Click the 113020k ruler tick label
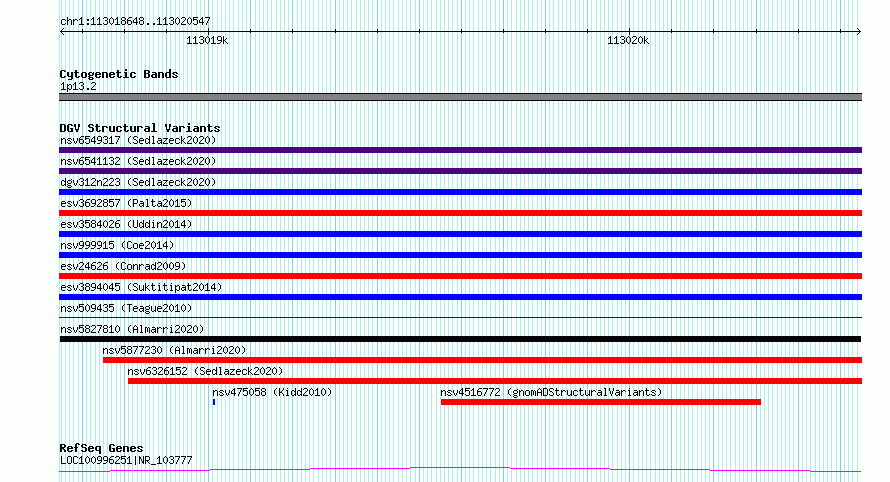Image resolution: width=890 pixels, height=482 pixels. [628, 40]
